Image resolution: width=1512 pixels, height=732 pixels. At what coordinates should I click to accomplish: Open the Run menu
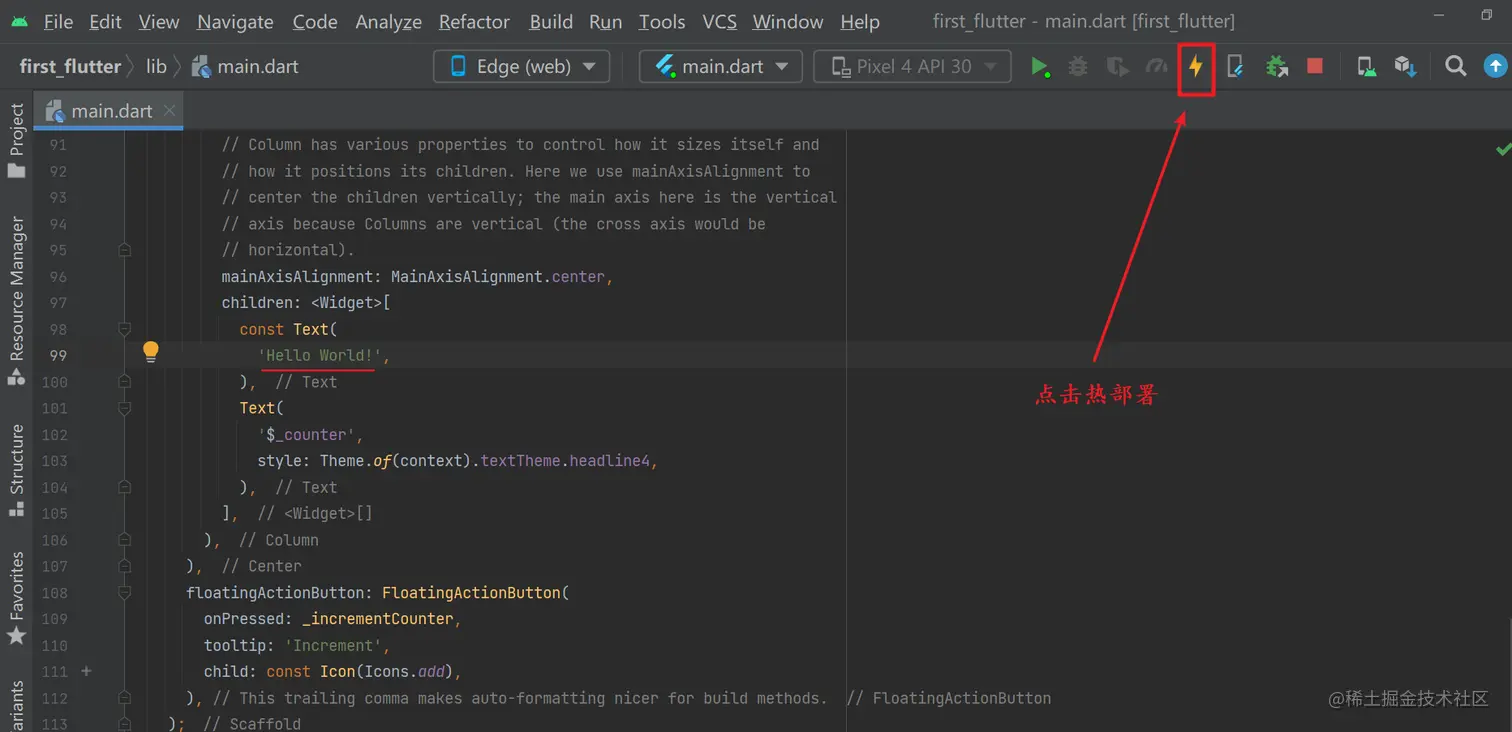click(x=606, y=21)
